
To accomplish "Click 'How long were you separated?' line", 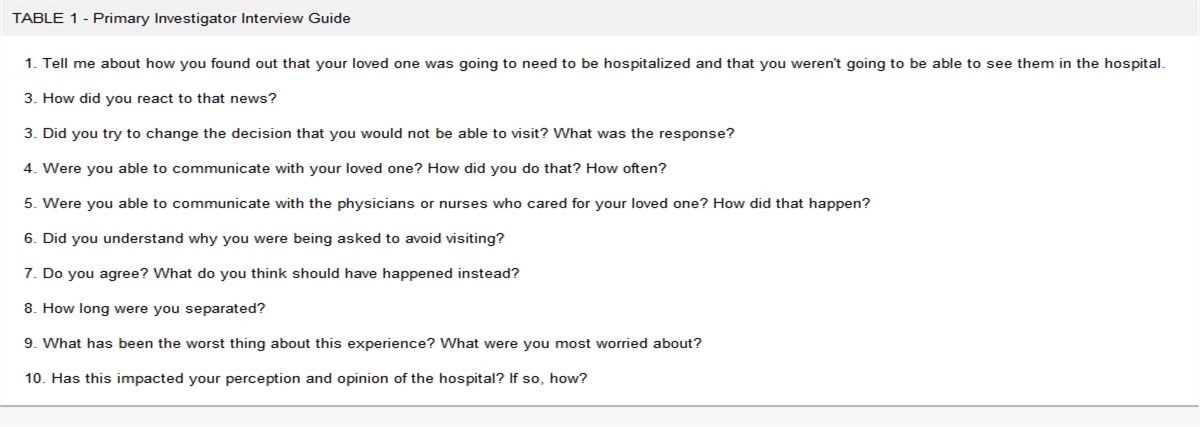I will (x=145, y=308).
